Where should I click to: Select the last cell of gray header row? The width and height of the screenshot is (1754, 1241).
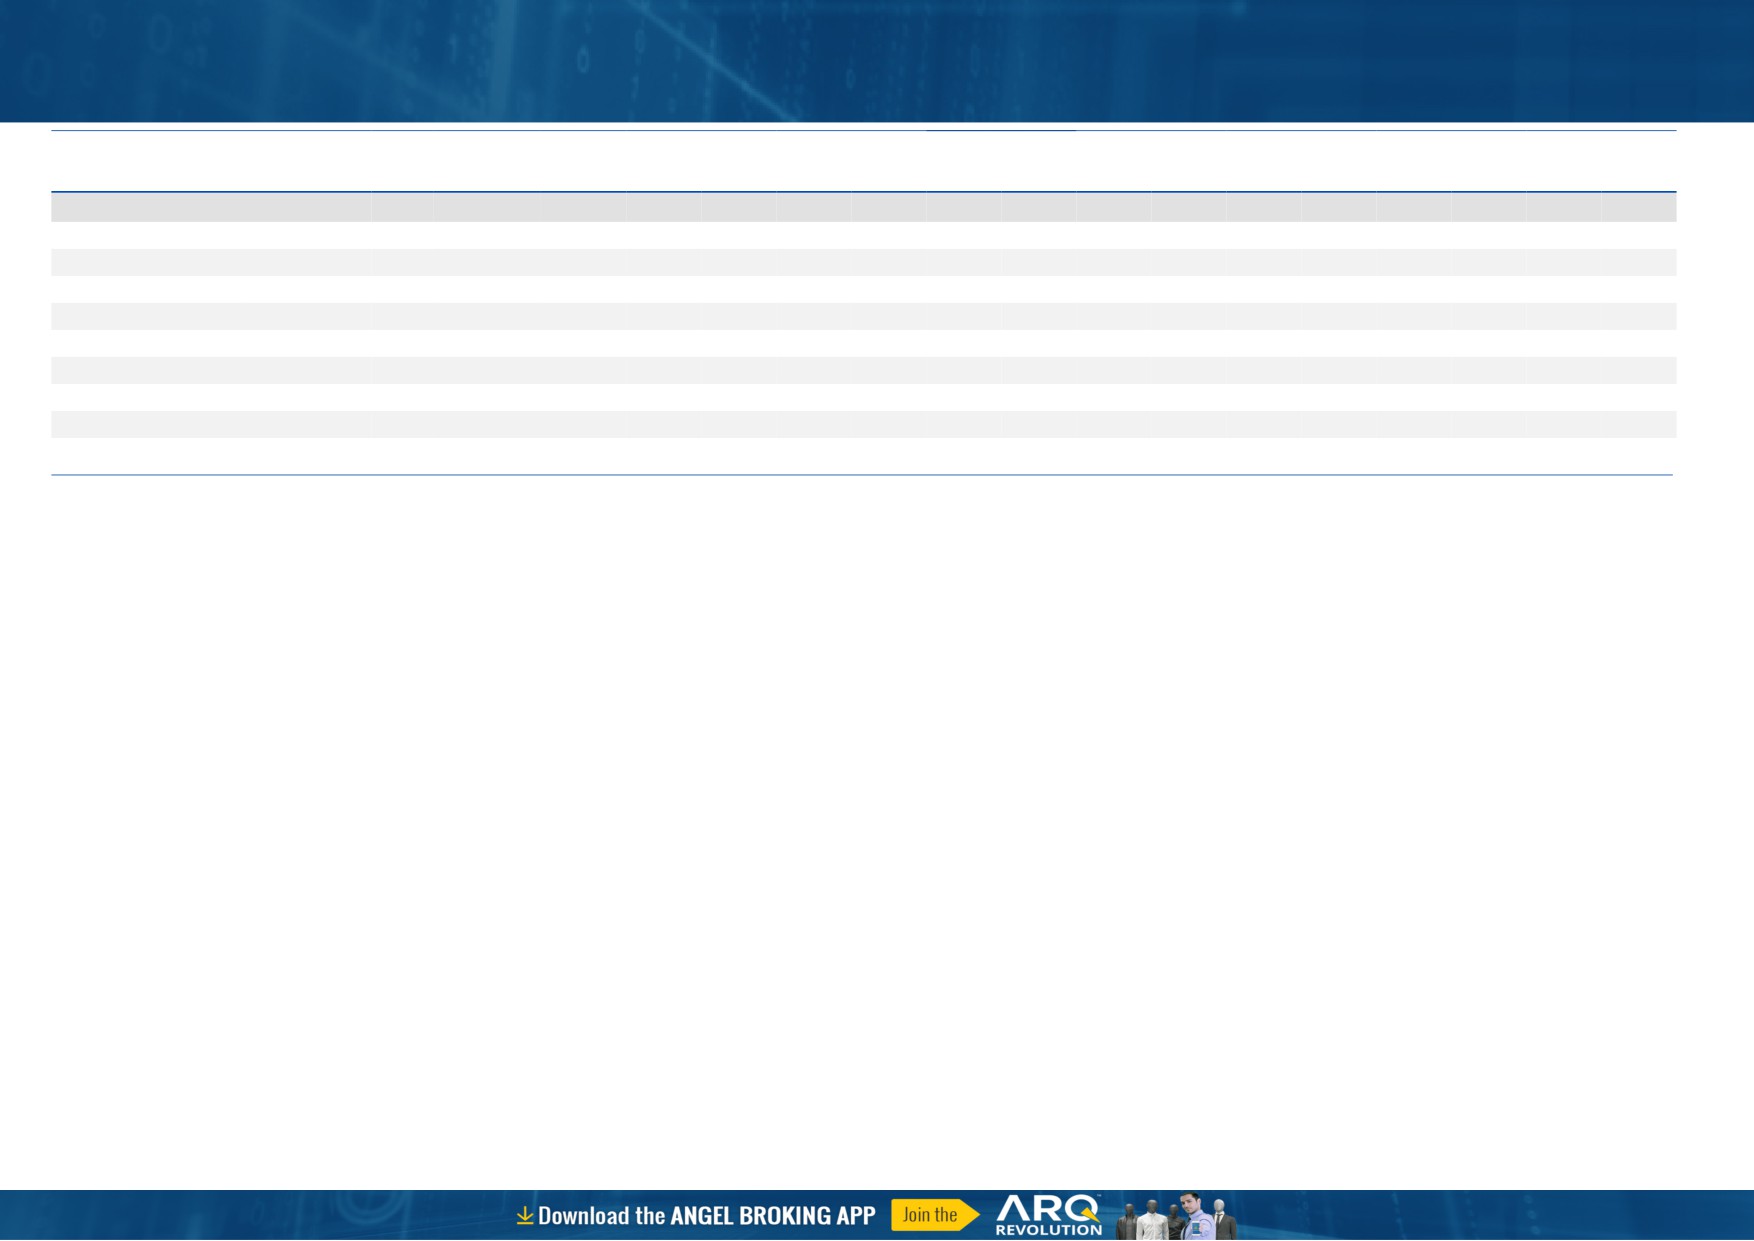tap(1638, 207)
